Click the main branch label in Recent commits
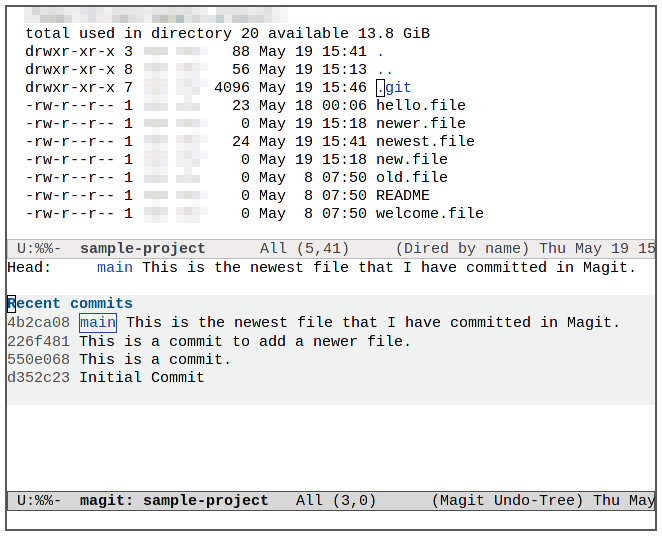The height and width of the screenshot is (537, 662). (x=98, y=322)
